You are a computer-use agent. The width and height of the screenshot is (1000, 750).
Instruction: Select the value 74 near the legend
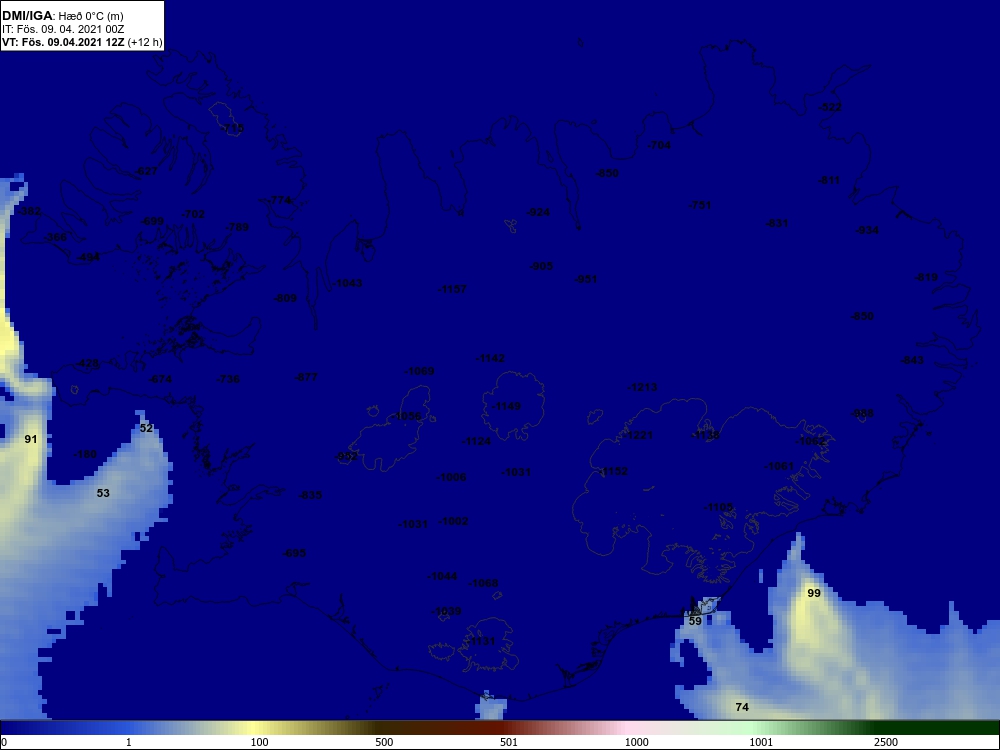742,707
